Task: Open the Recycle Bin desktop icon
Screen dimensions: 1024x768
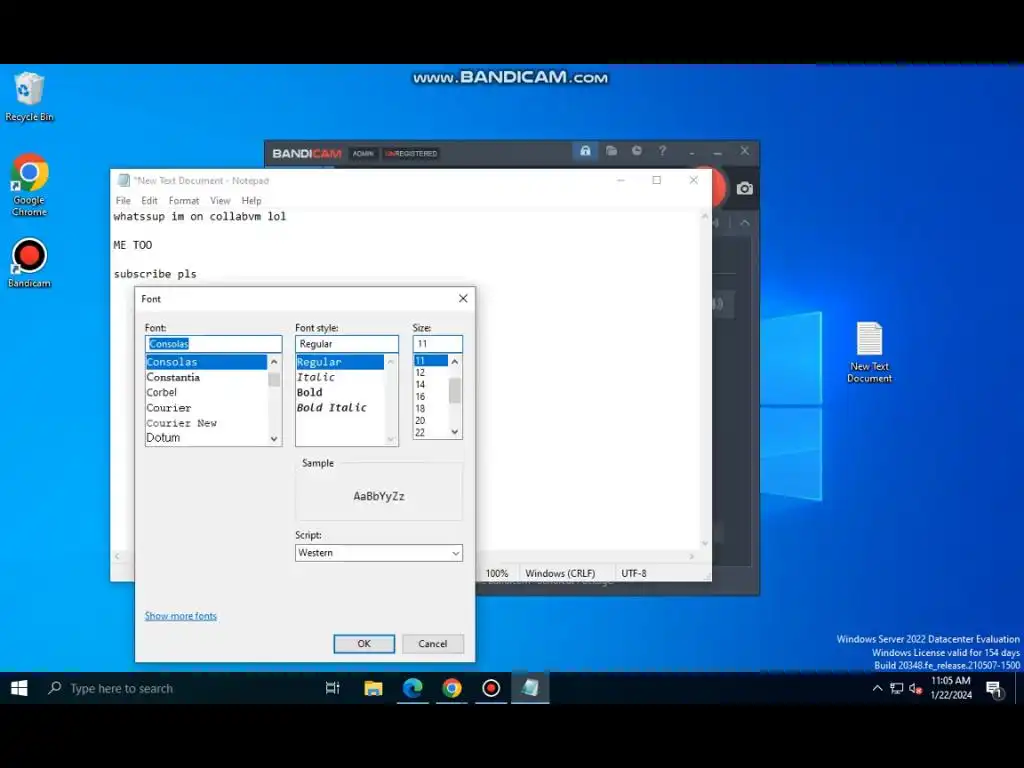Action: pyautogui.click(x=29, y=97)
